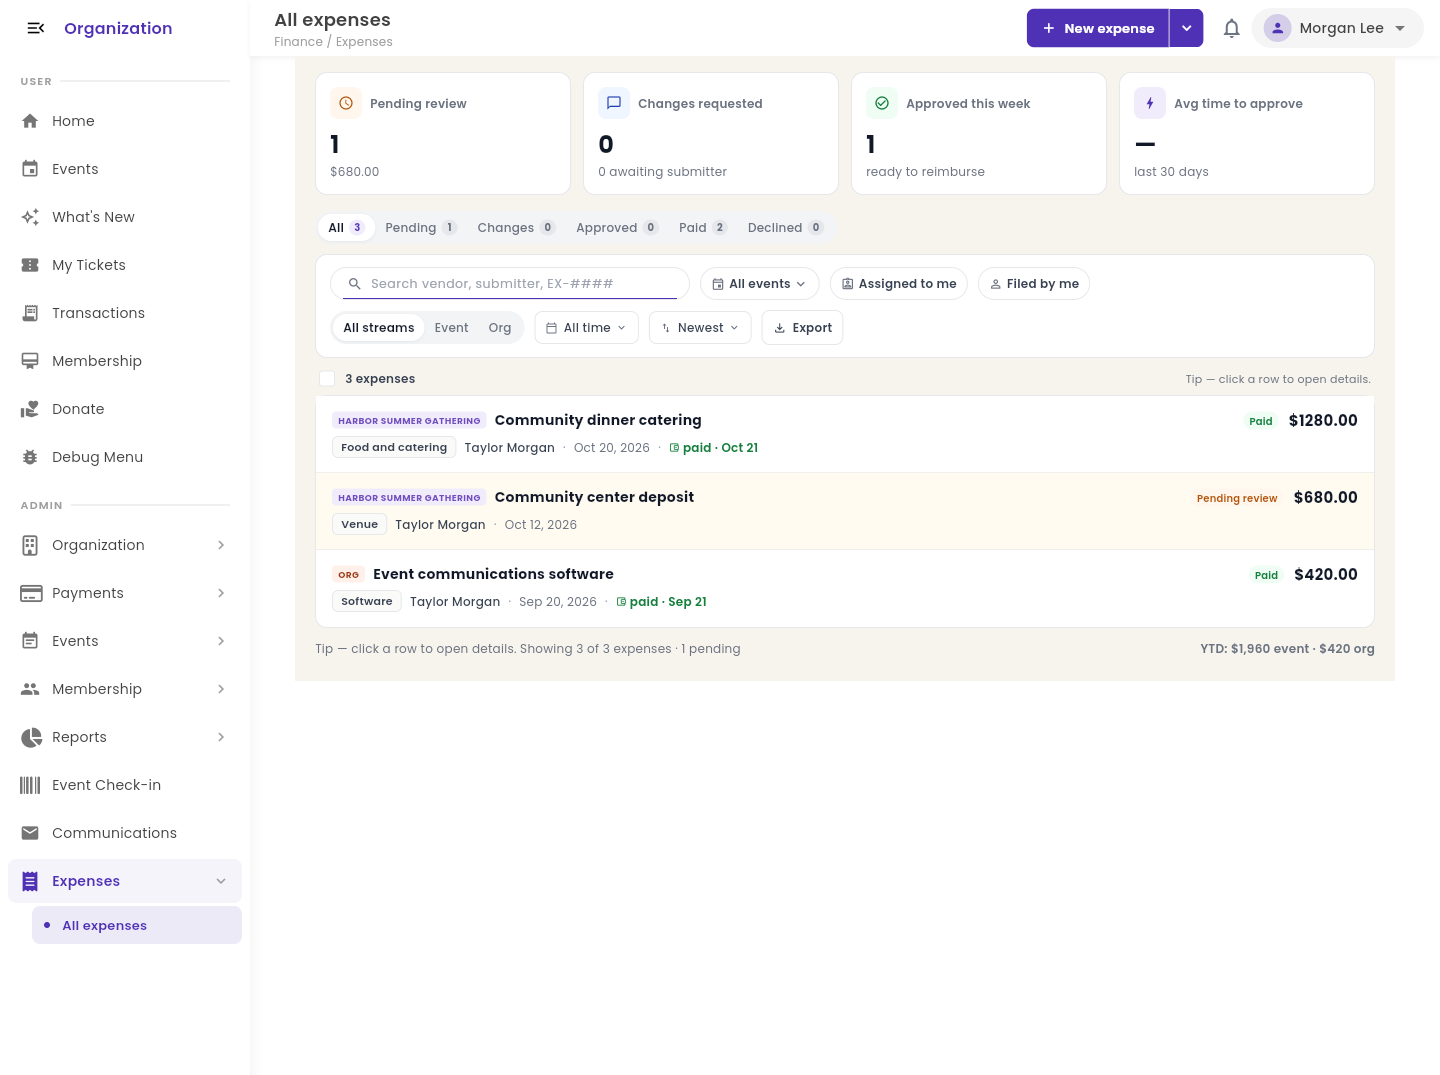This screenshot has height=1075, width=1440.
Task: Click the Approved this week checkmark icon
Action: tap(882, 103)
